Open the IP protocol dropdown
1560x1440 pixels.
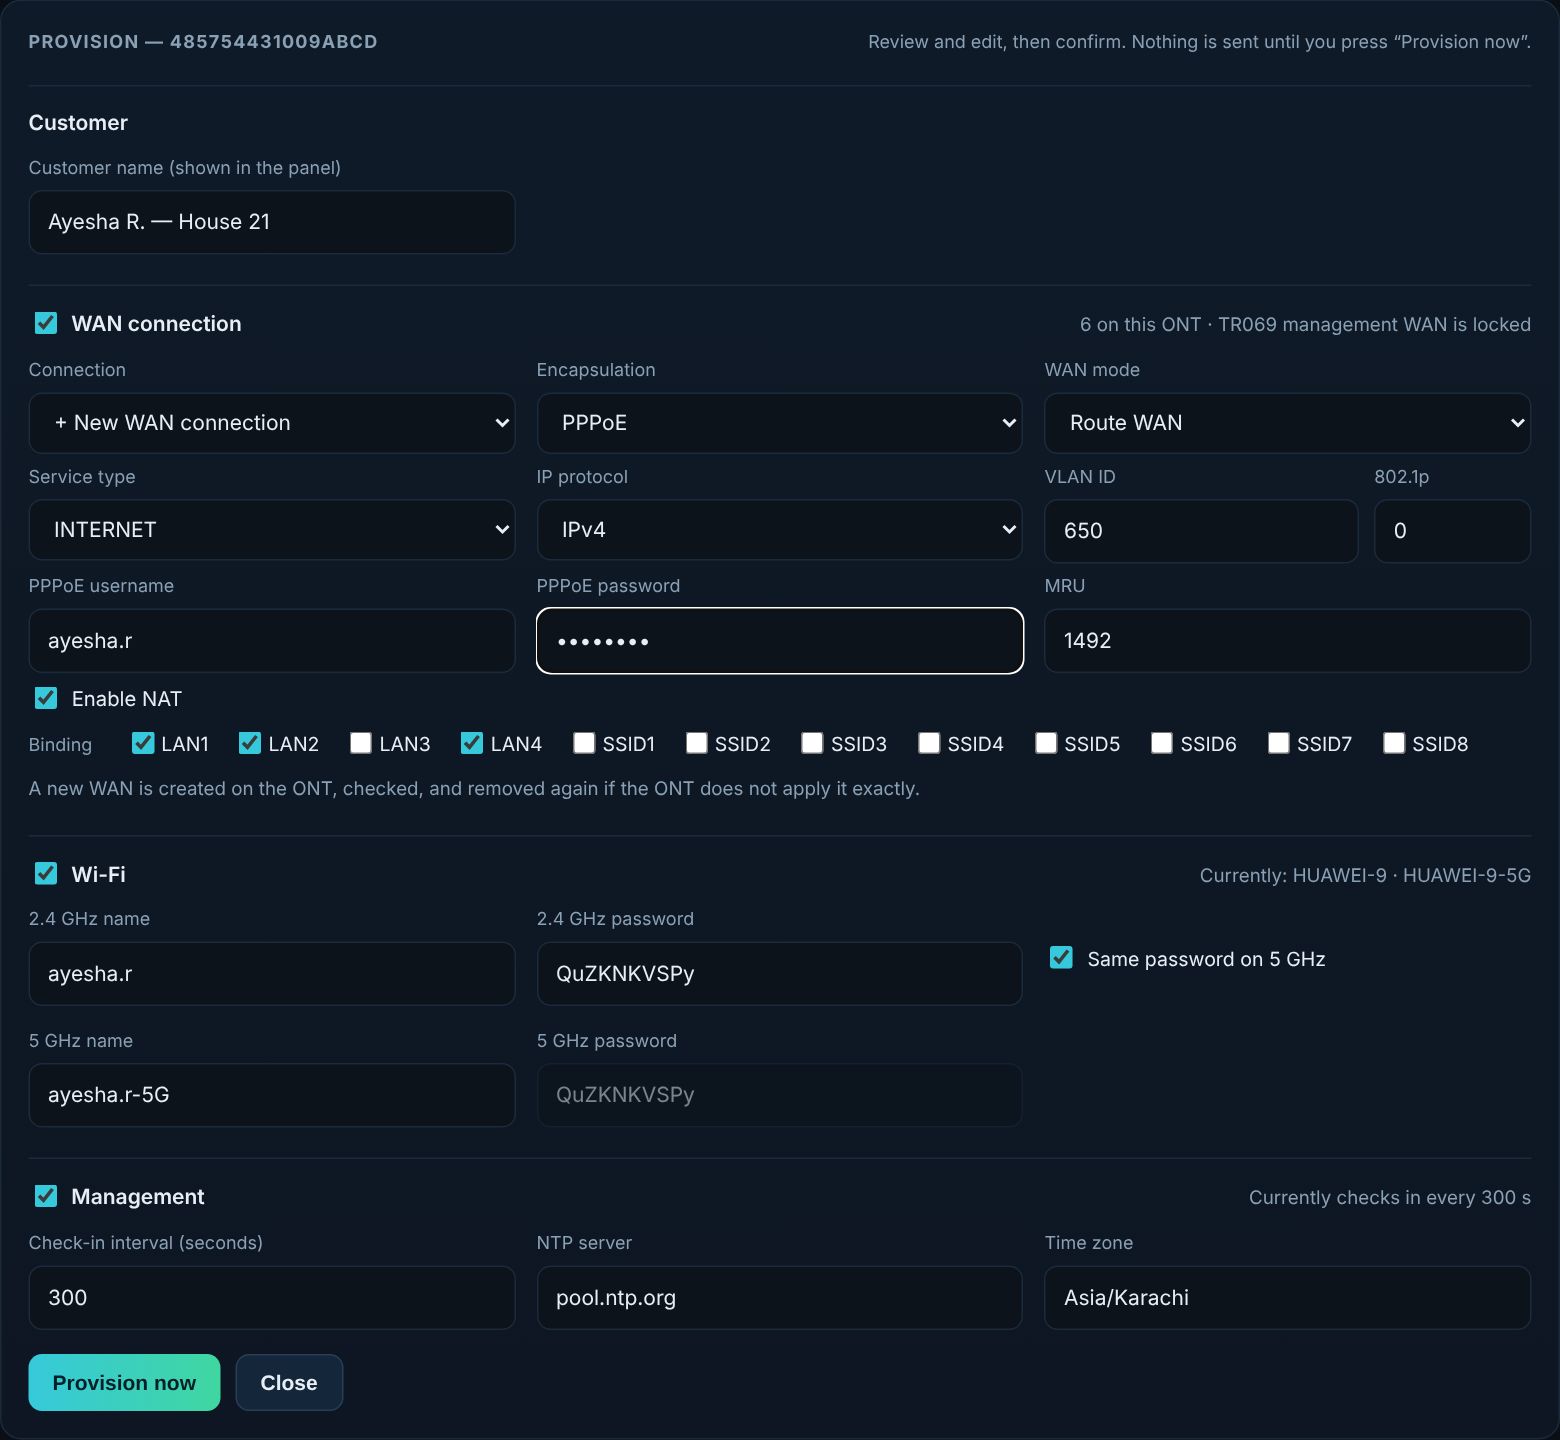[x=779, y=530]
